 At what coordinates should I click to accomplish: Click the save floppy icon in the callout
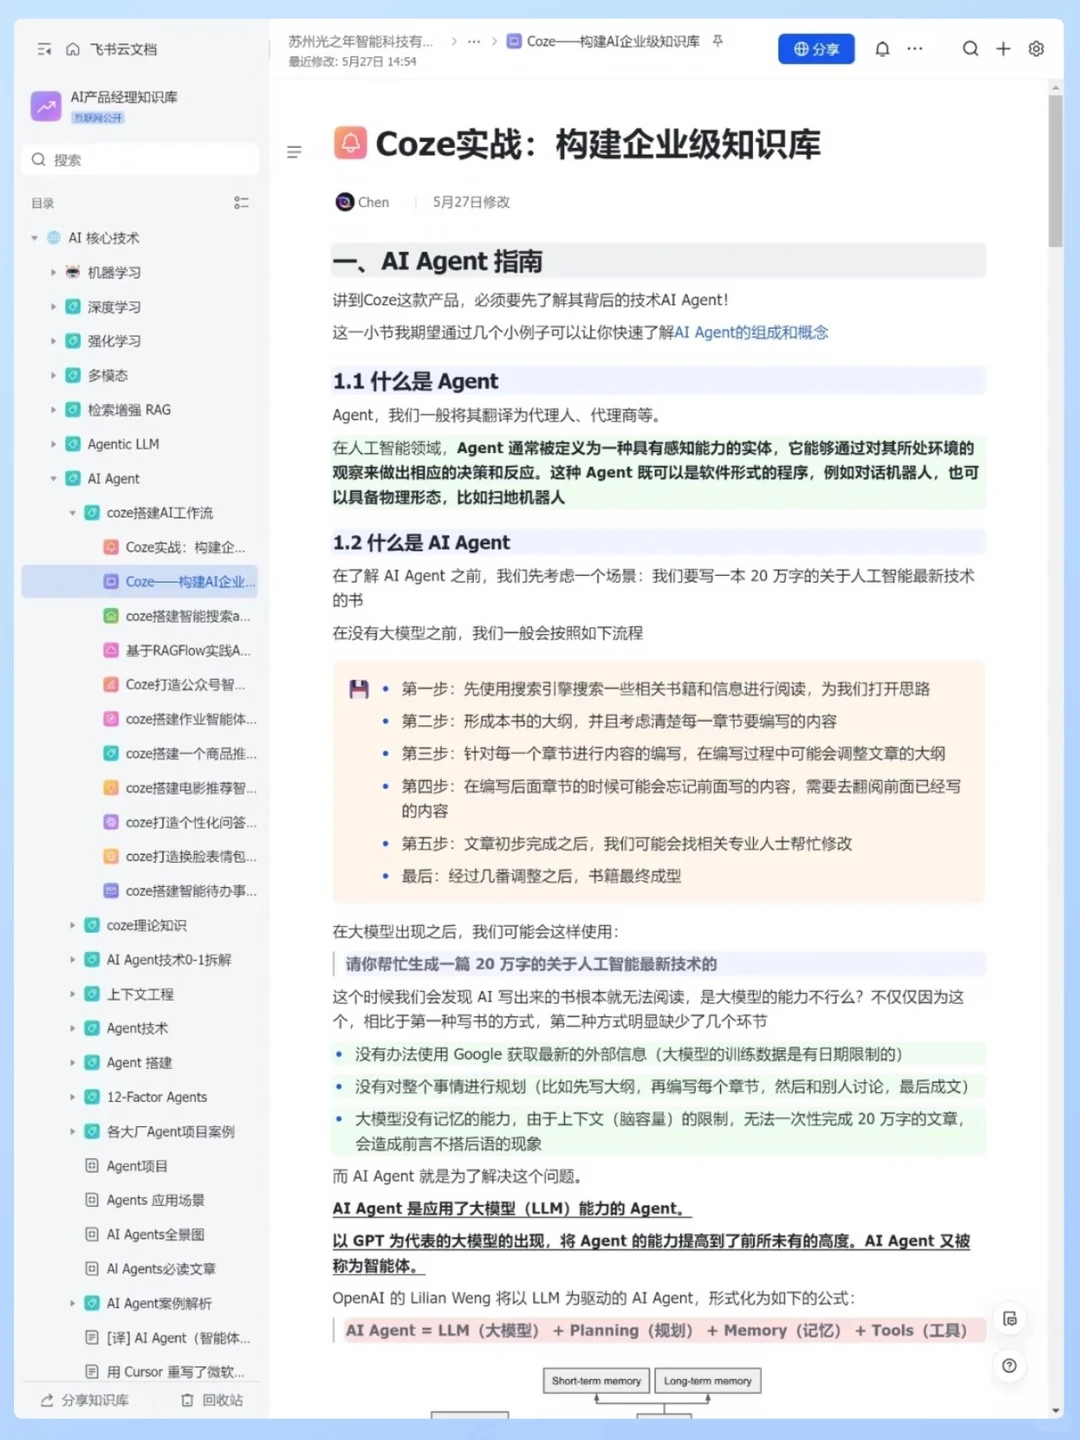(x=359, y=689)
